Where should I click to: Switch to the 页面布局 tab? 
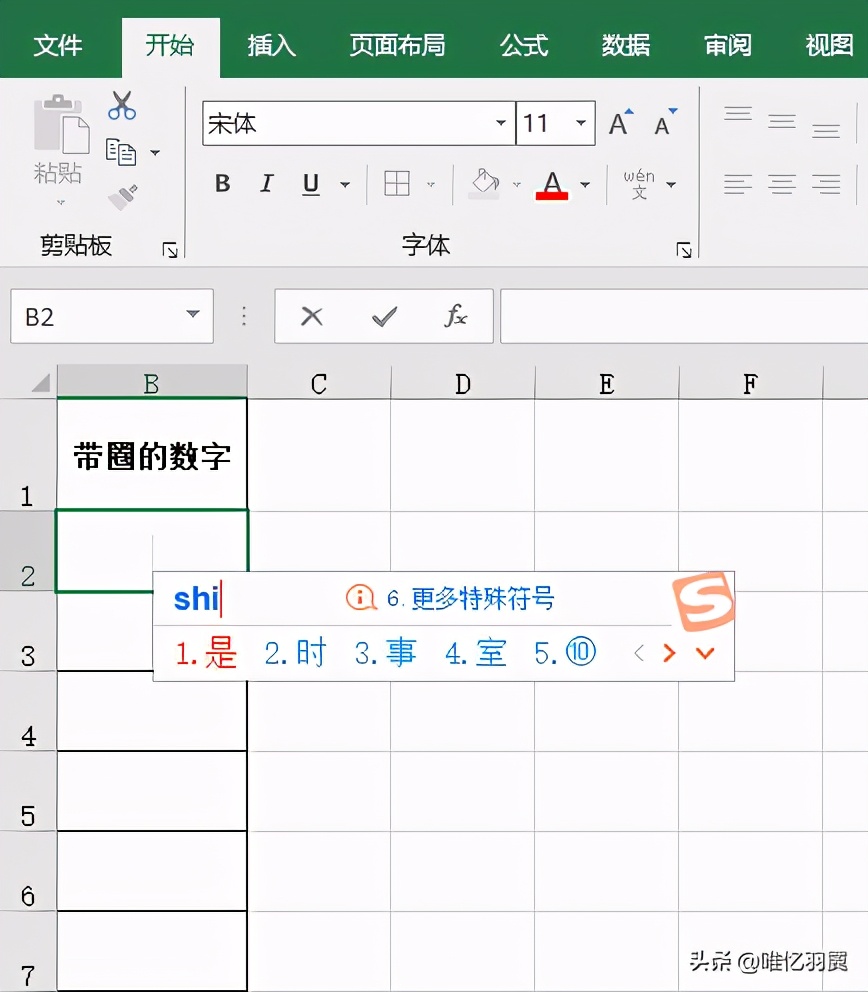(x=397, y=46)
